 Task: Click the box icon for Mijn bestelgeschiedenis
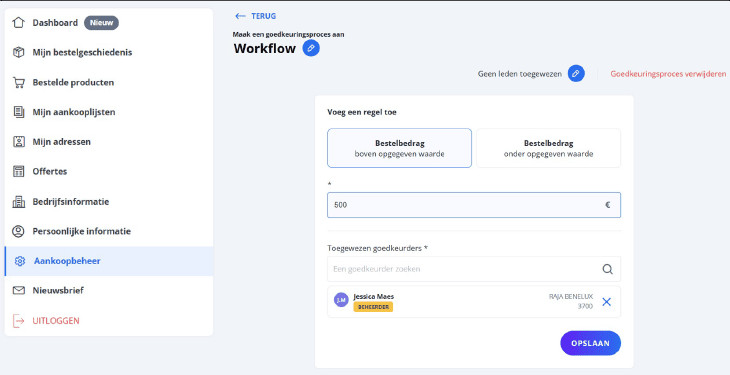point(18,52)
